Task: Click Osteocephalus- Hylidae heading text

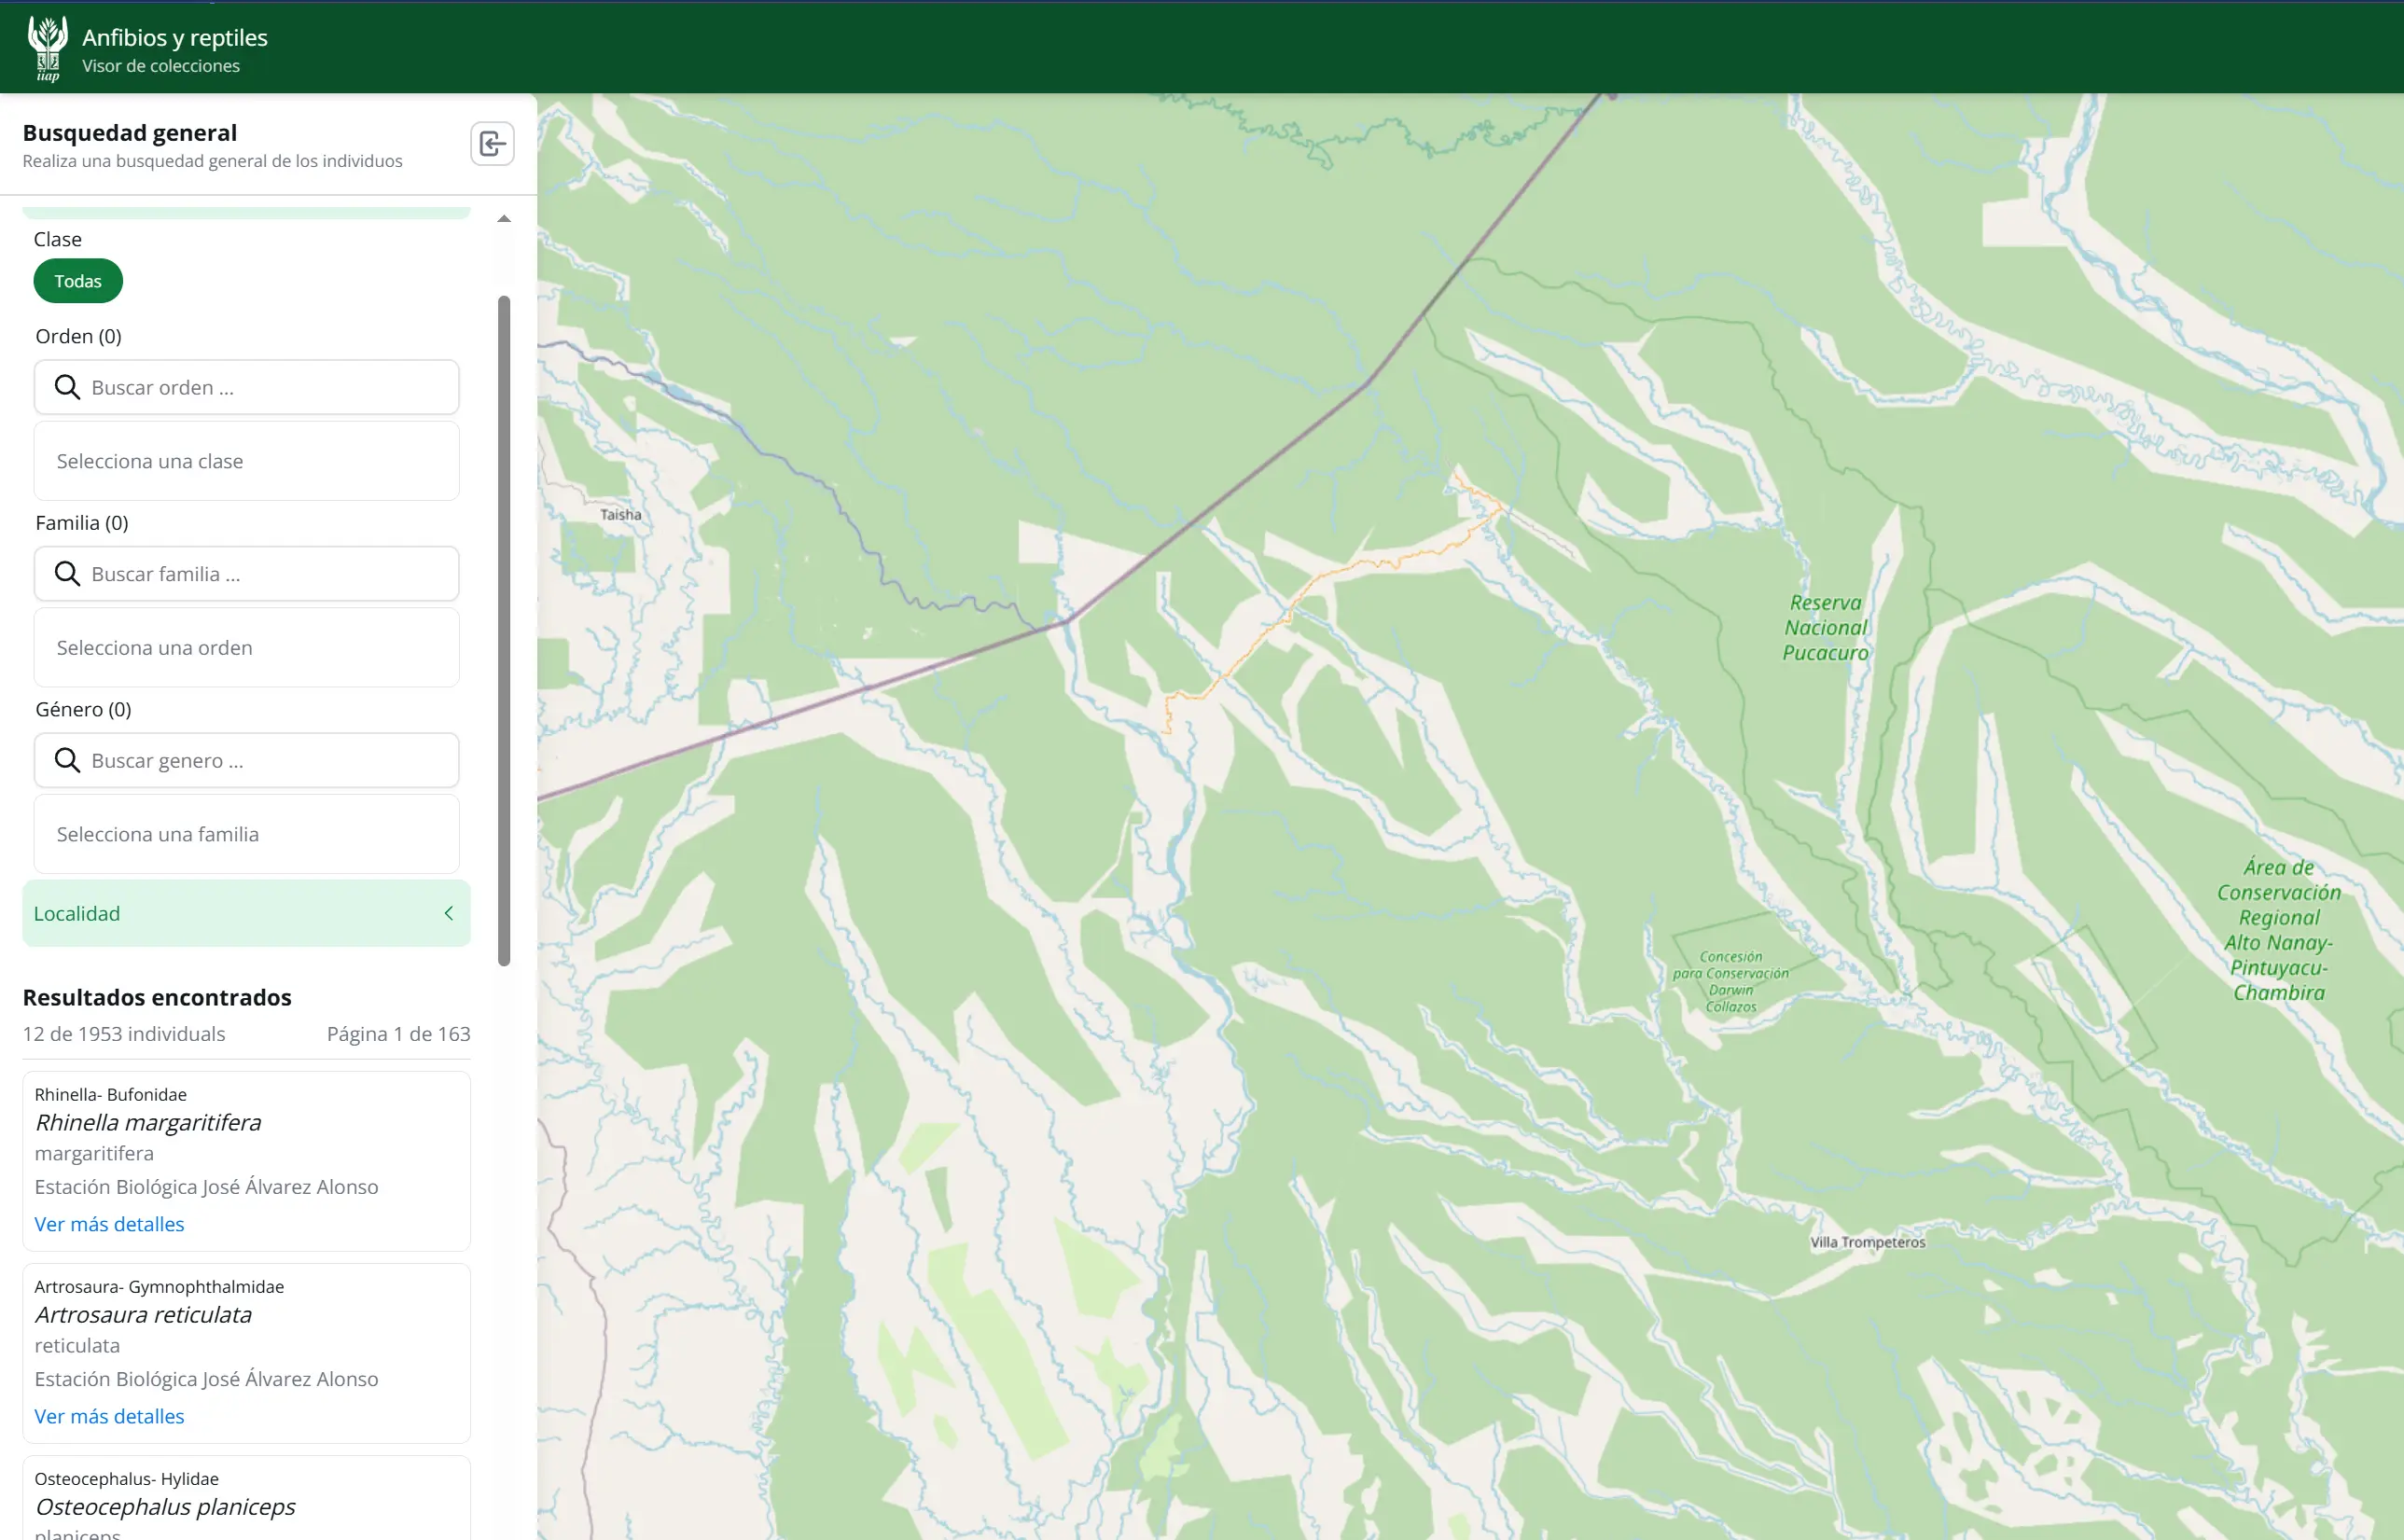Action: (126, 1478)
